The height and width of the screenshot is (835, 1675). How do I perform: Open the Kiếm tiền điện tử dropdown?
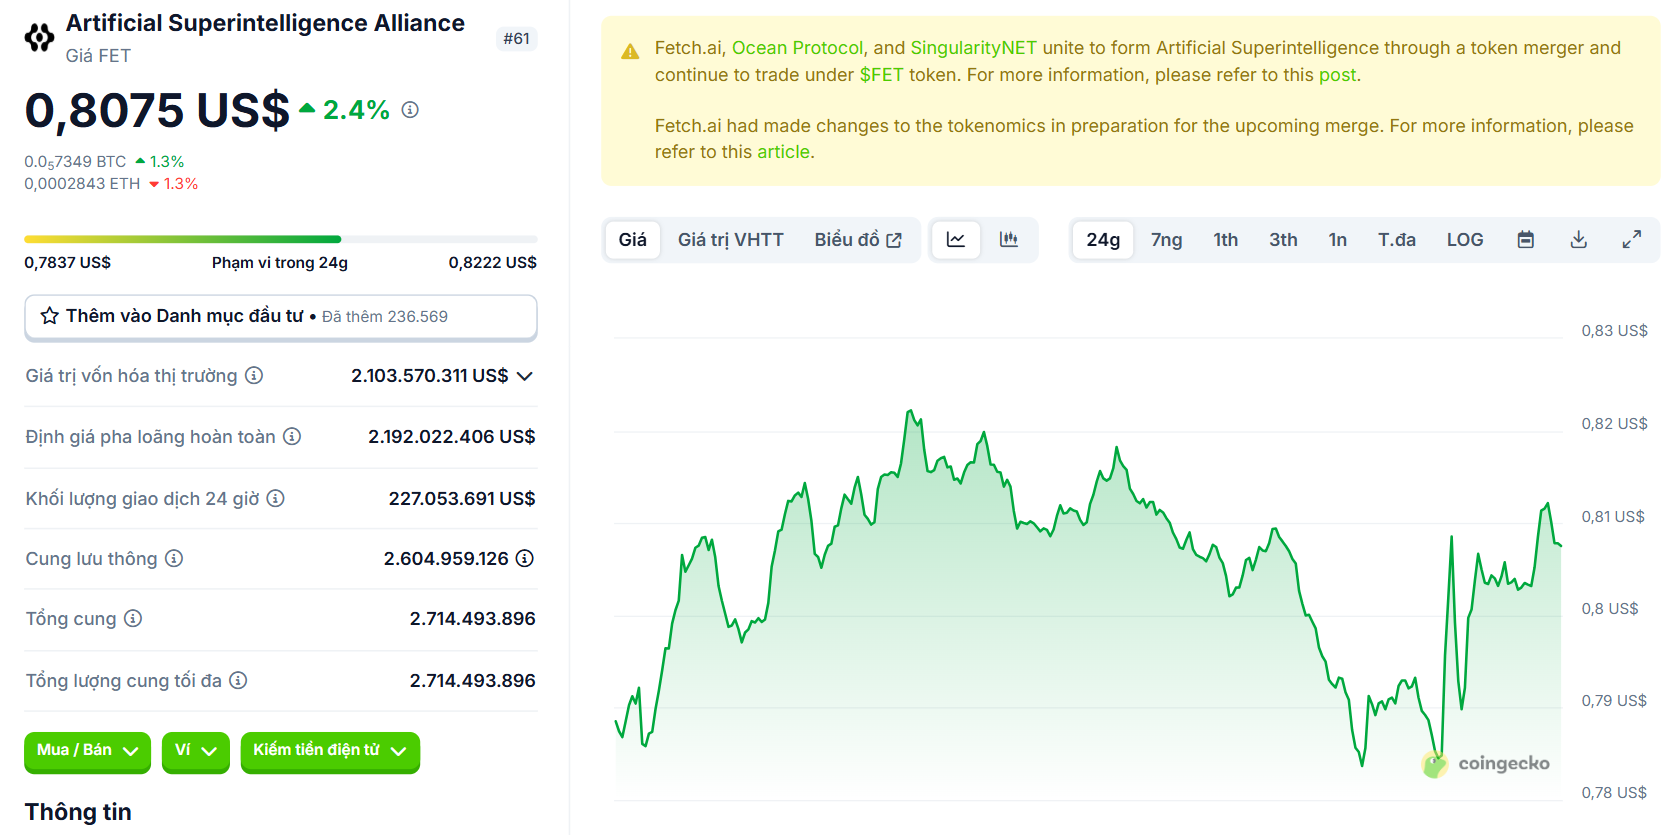pos(330,752)
